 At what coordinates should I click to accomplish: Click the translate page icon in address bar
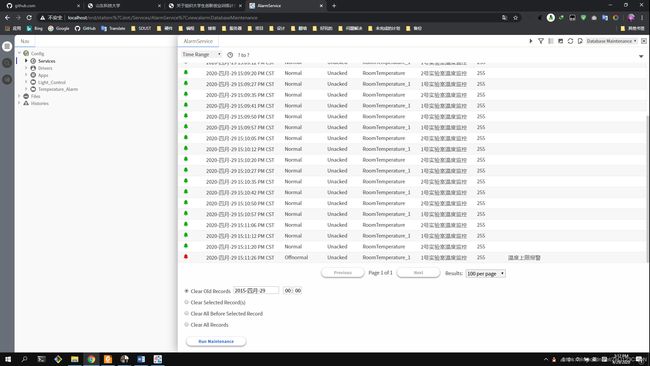(504, 18)
